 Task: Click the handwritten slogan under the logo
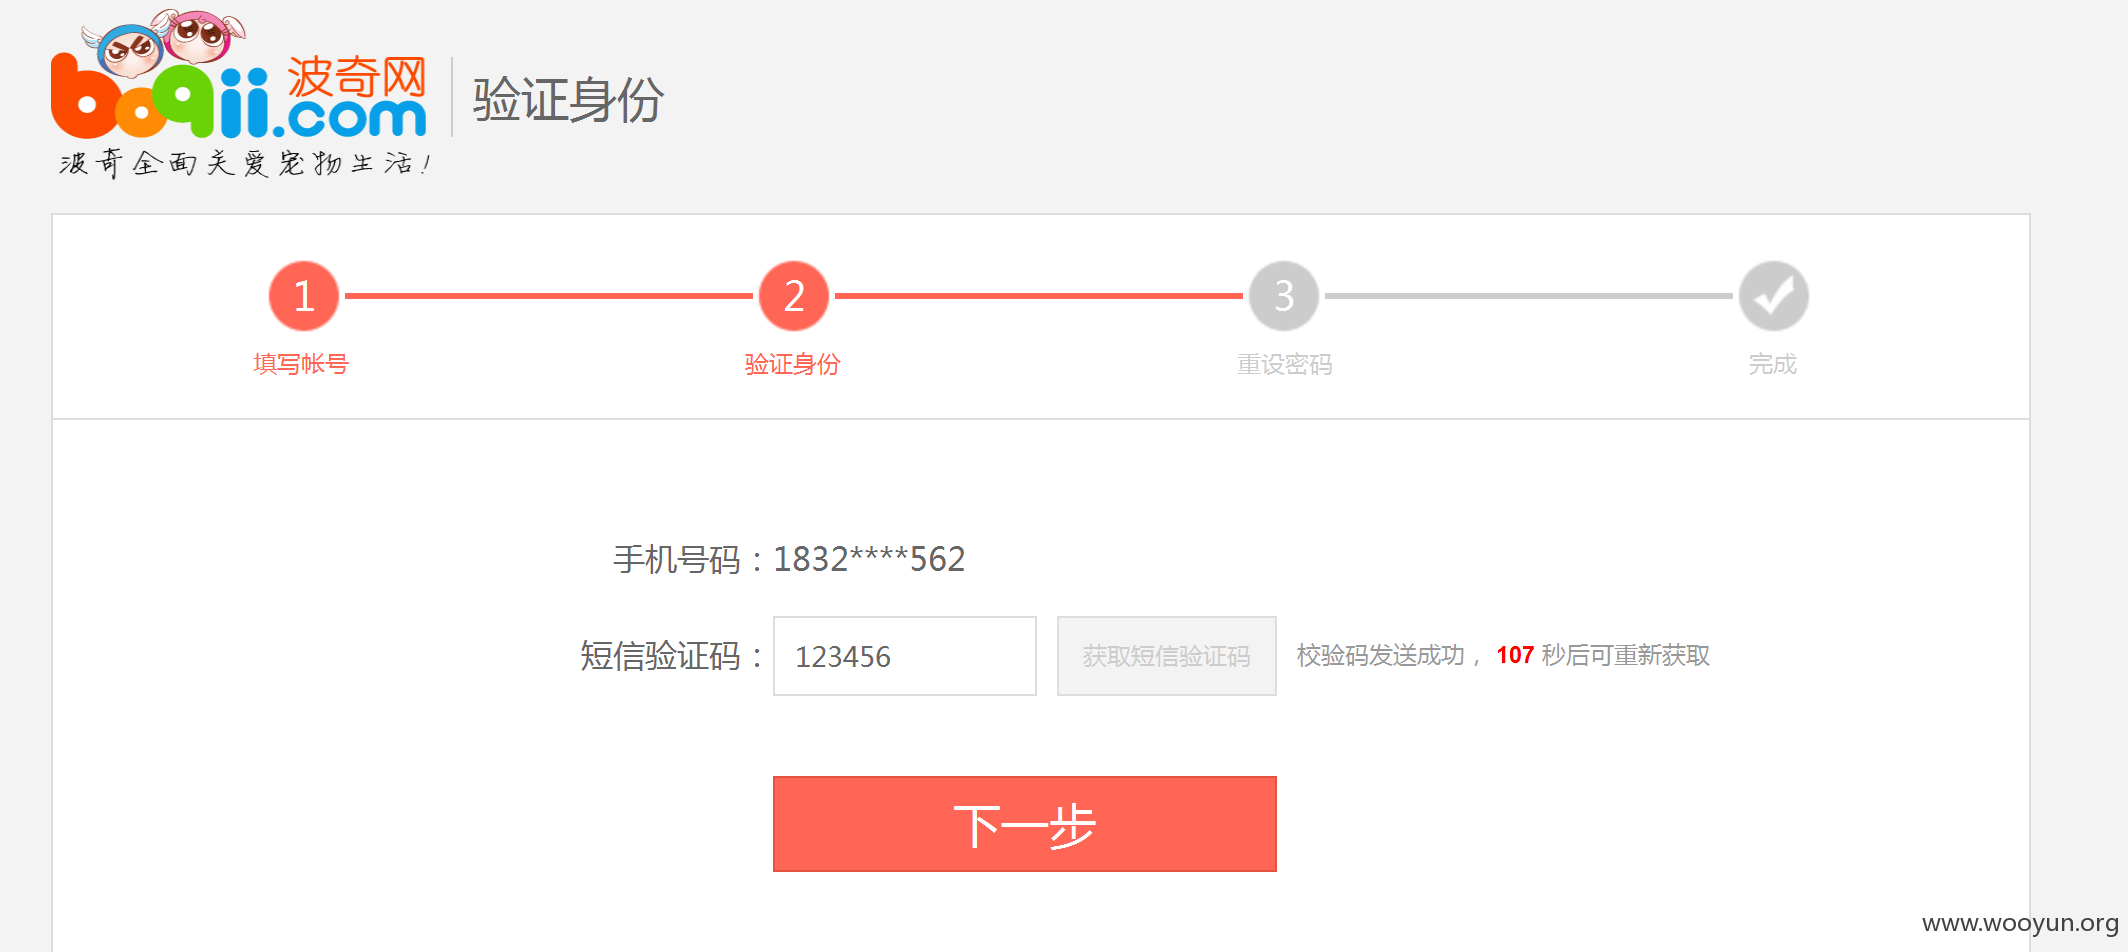coord(245,163)
